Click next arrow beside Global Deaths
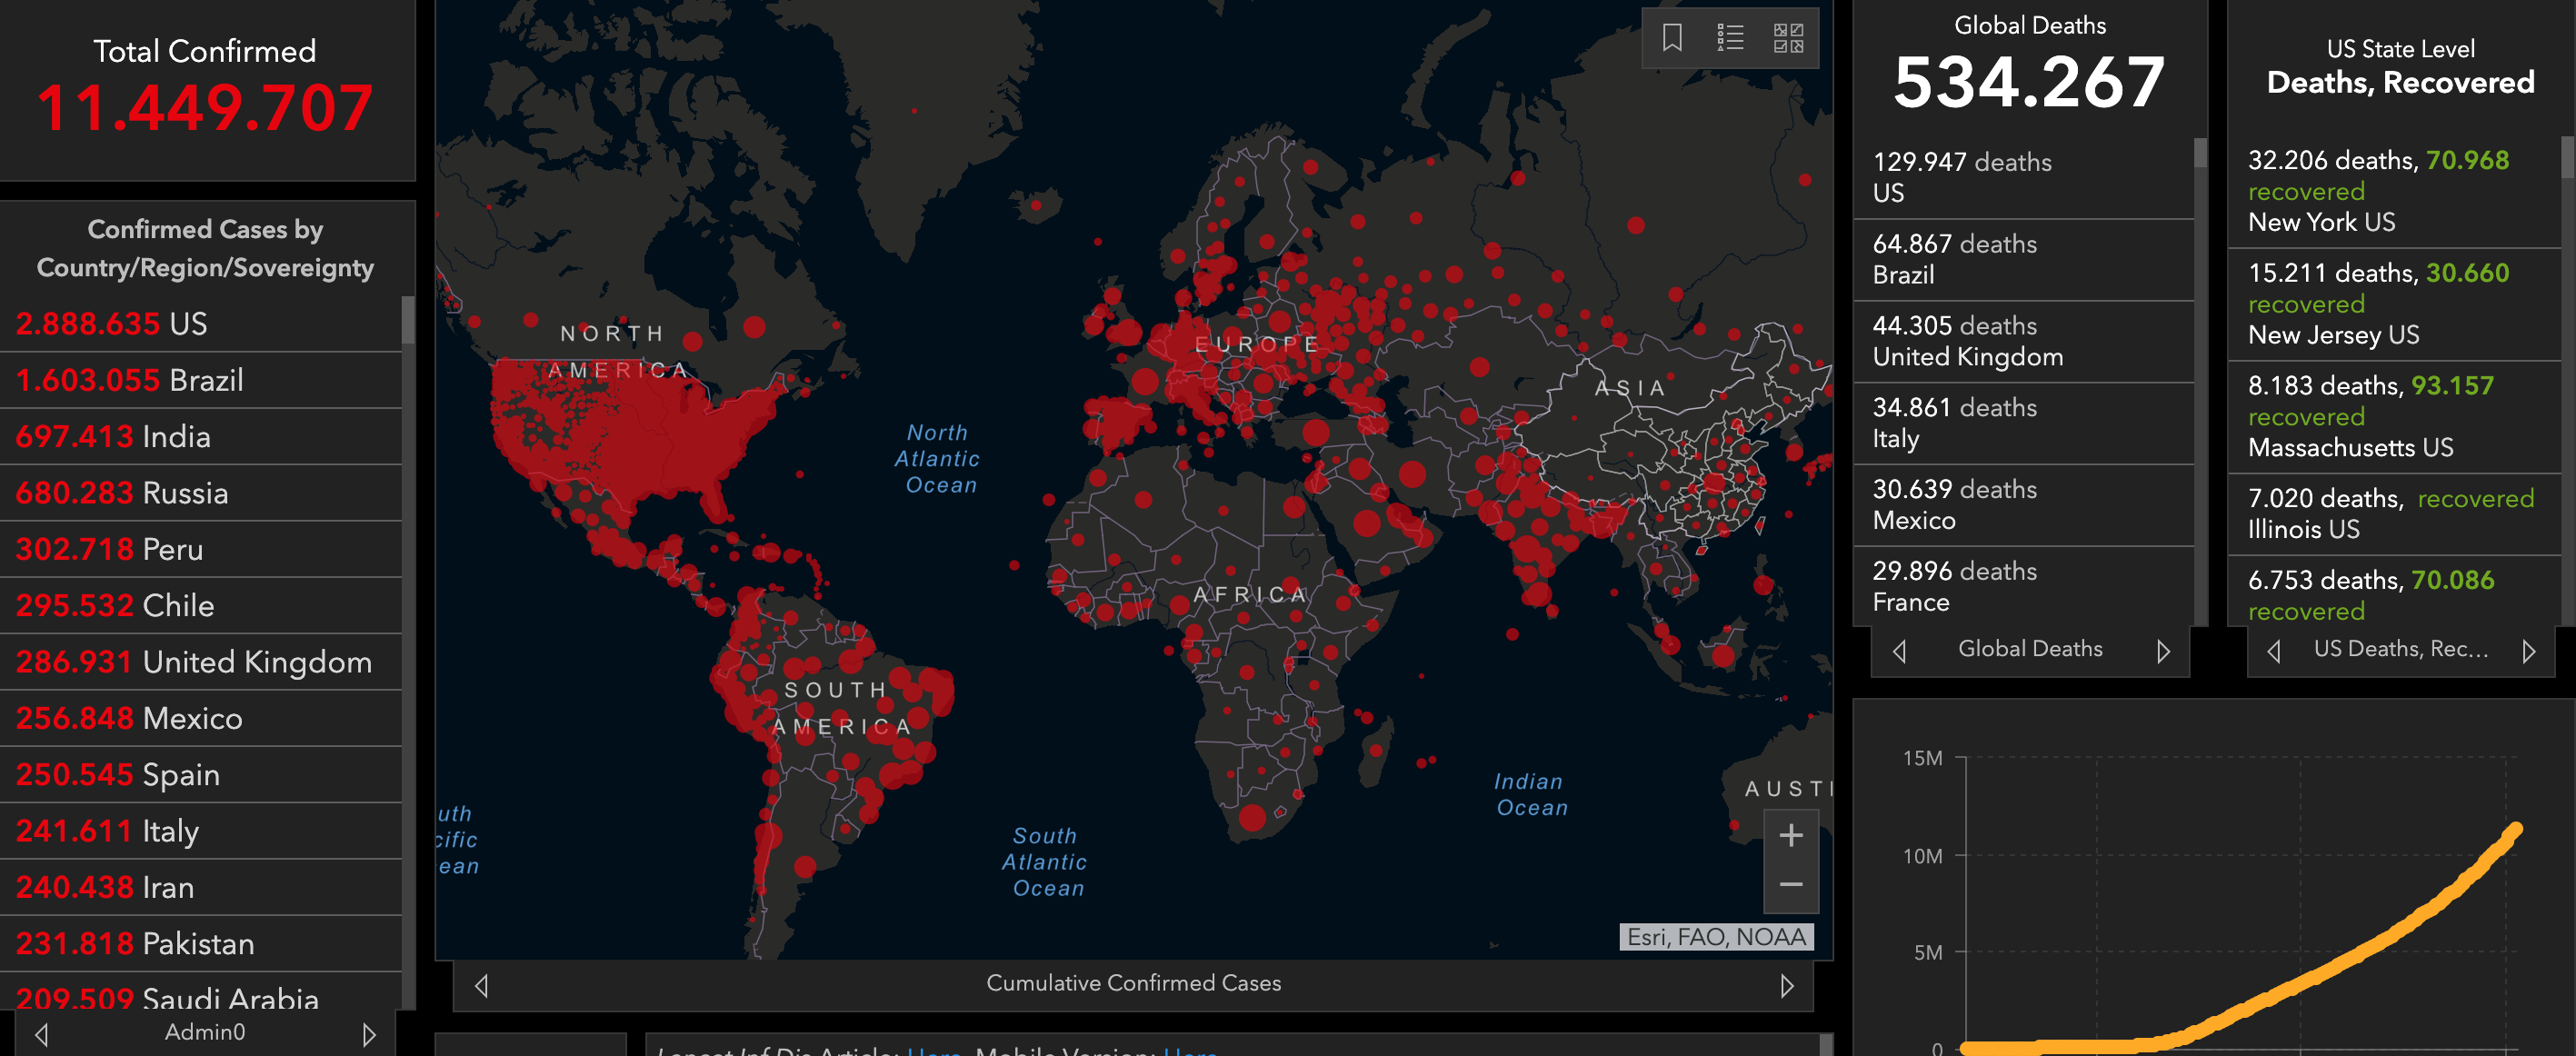The height and width of the screenshot is (1056, 2576). tap(2163, 651)
